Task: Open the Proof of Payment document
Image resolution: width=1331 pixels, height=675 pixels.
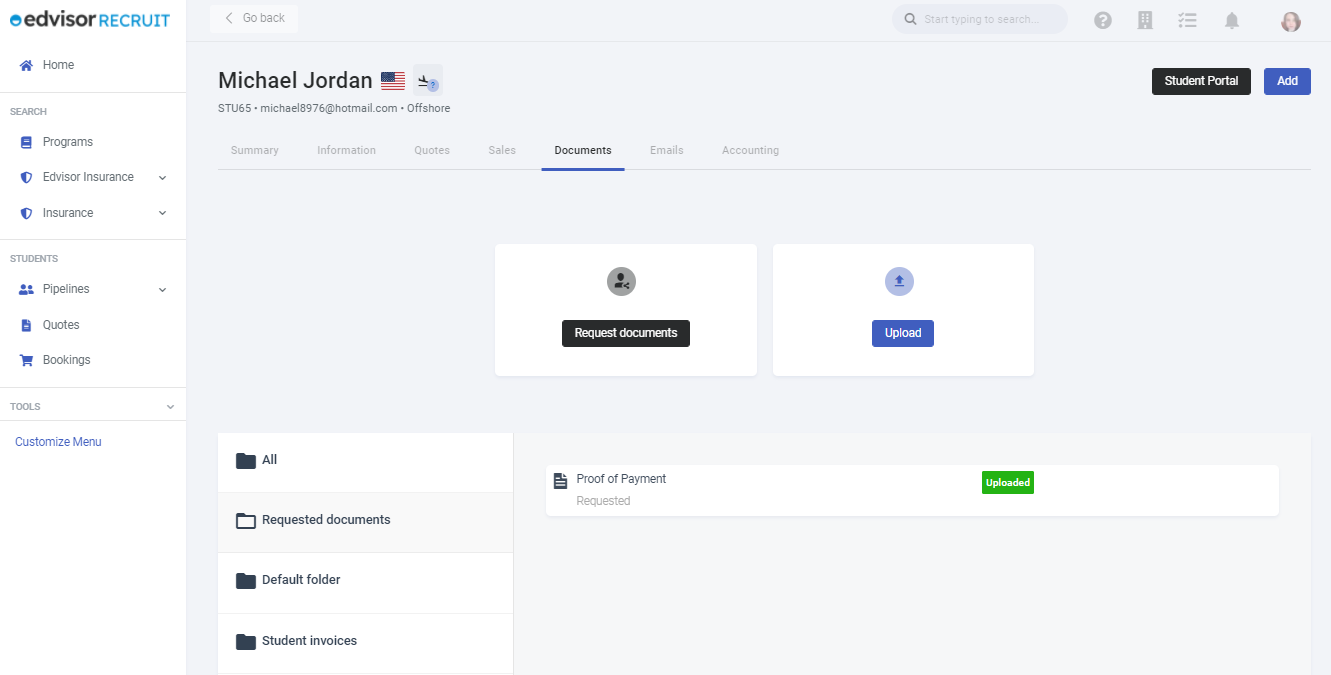Action: coord(912,490)
